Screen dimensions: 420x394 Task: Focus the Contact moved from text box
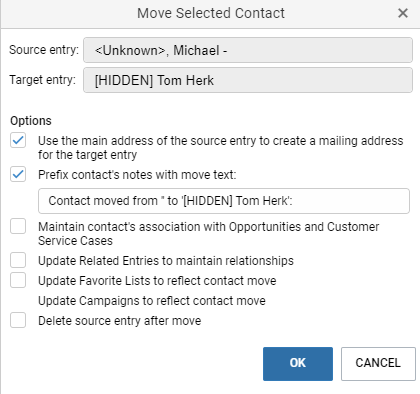[x=224, y=201]
